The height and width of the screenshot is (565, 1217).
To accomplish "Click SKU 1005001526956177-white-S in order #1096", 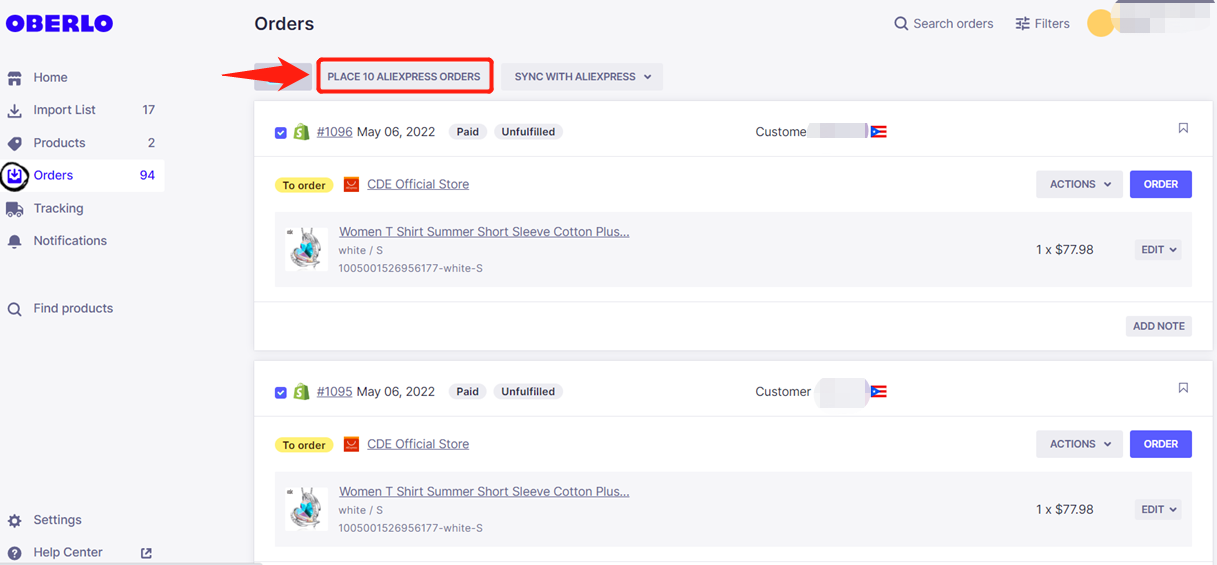I will click(411, 268).
